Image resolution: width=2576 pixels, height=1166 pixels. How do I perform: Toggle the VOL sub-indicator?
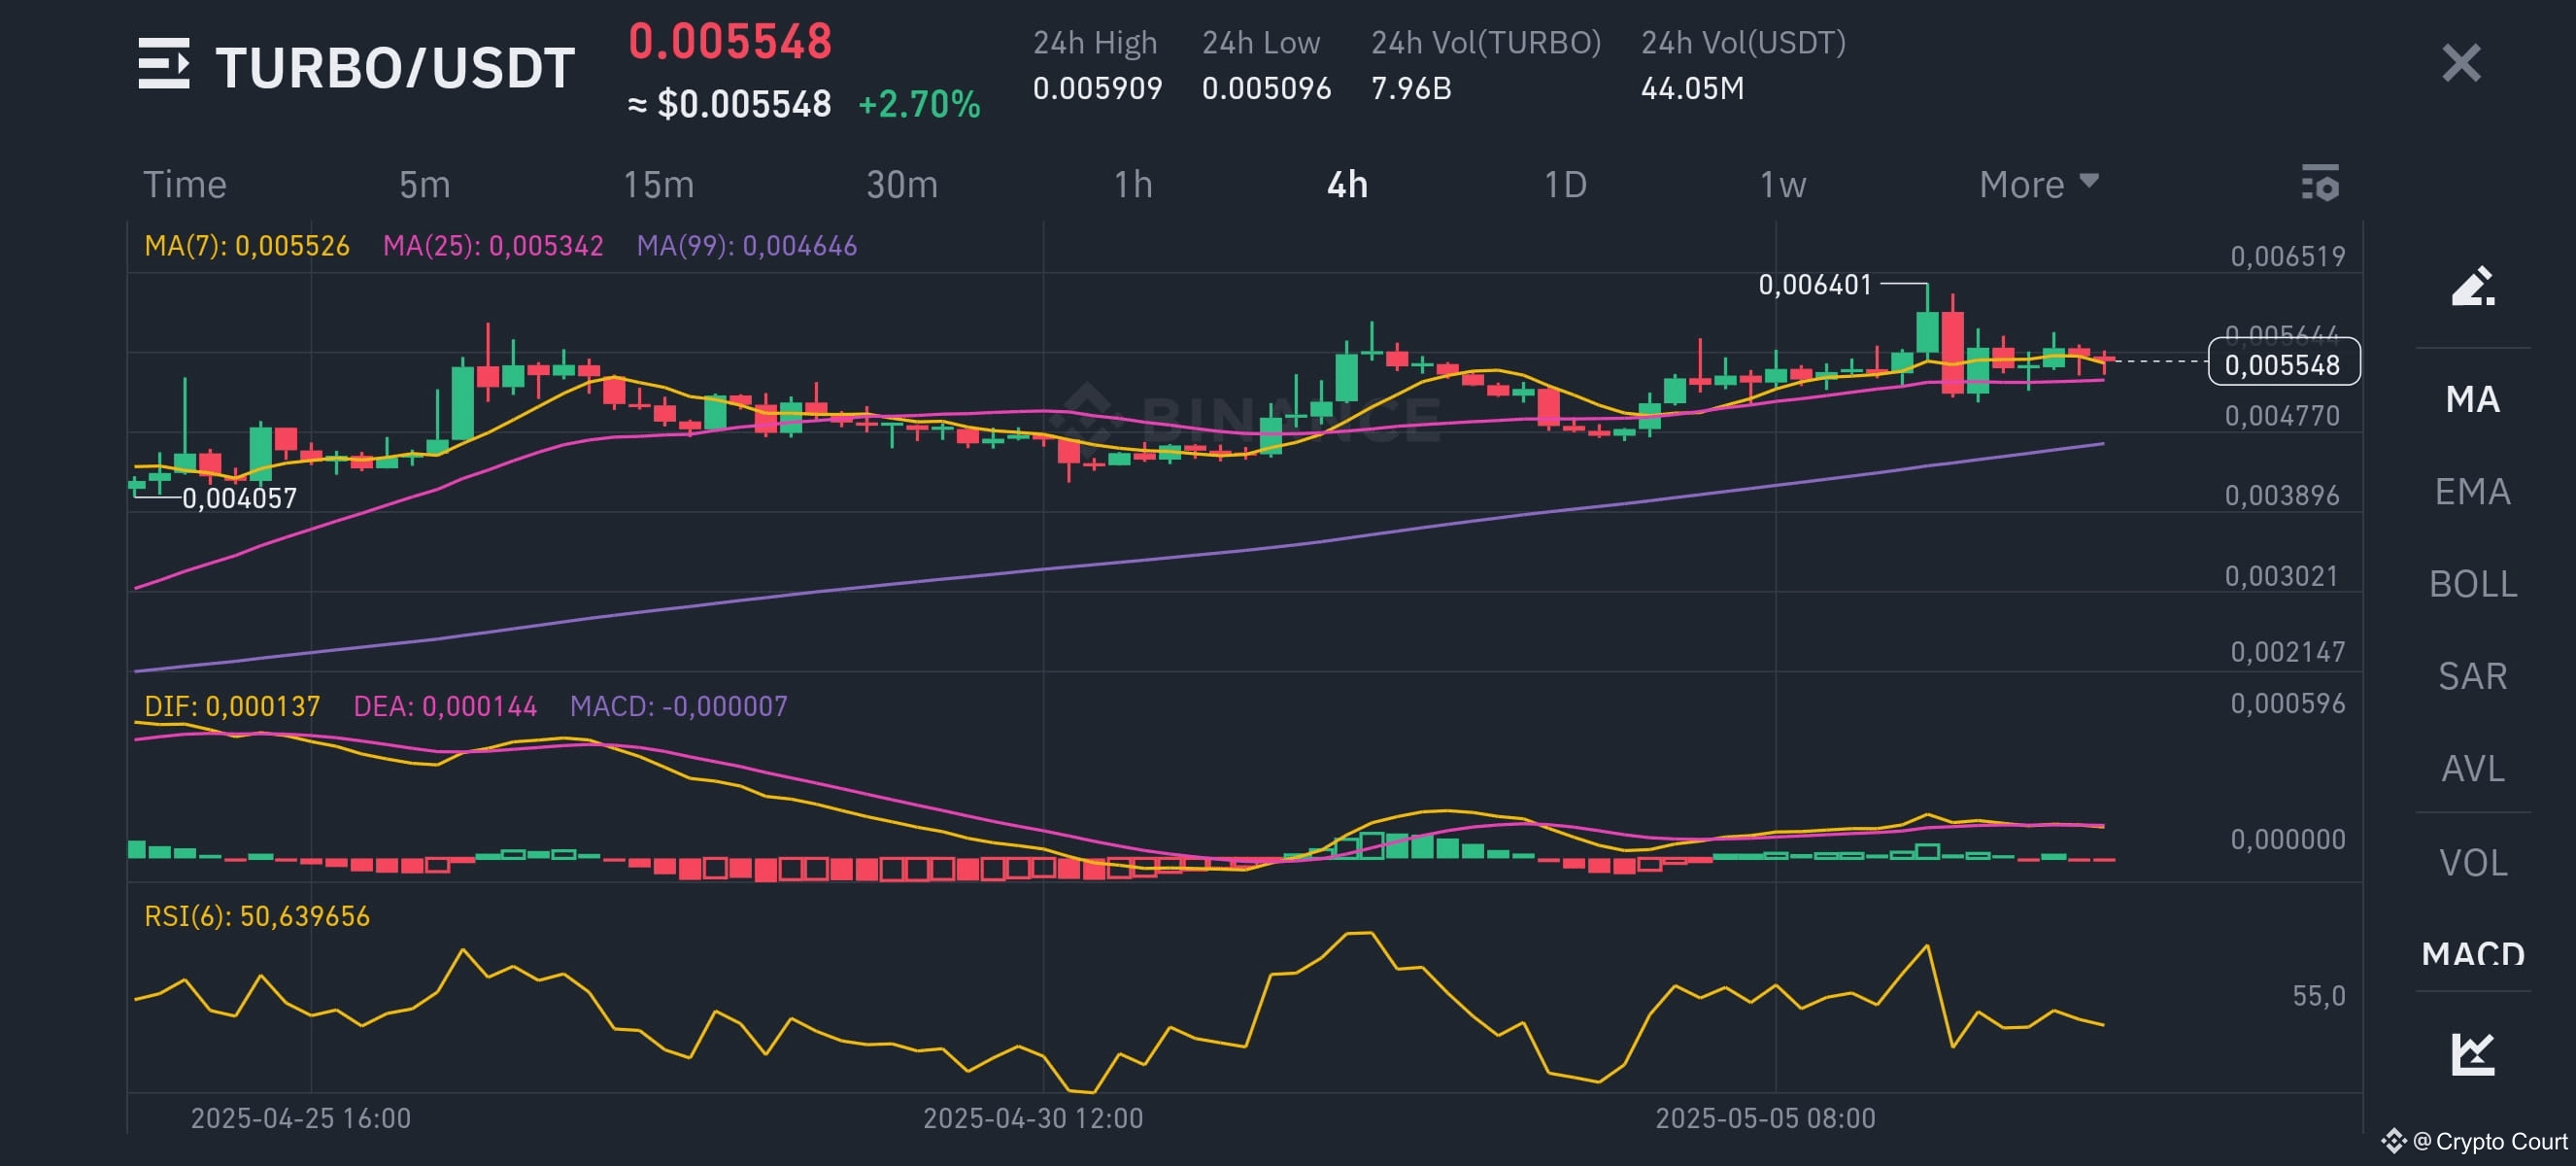coord(2472,863)
